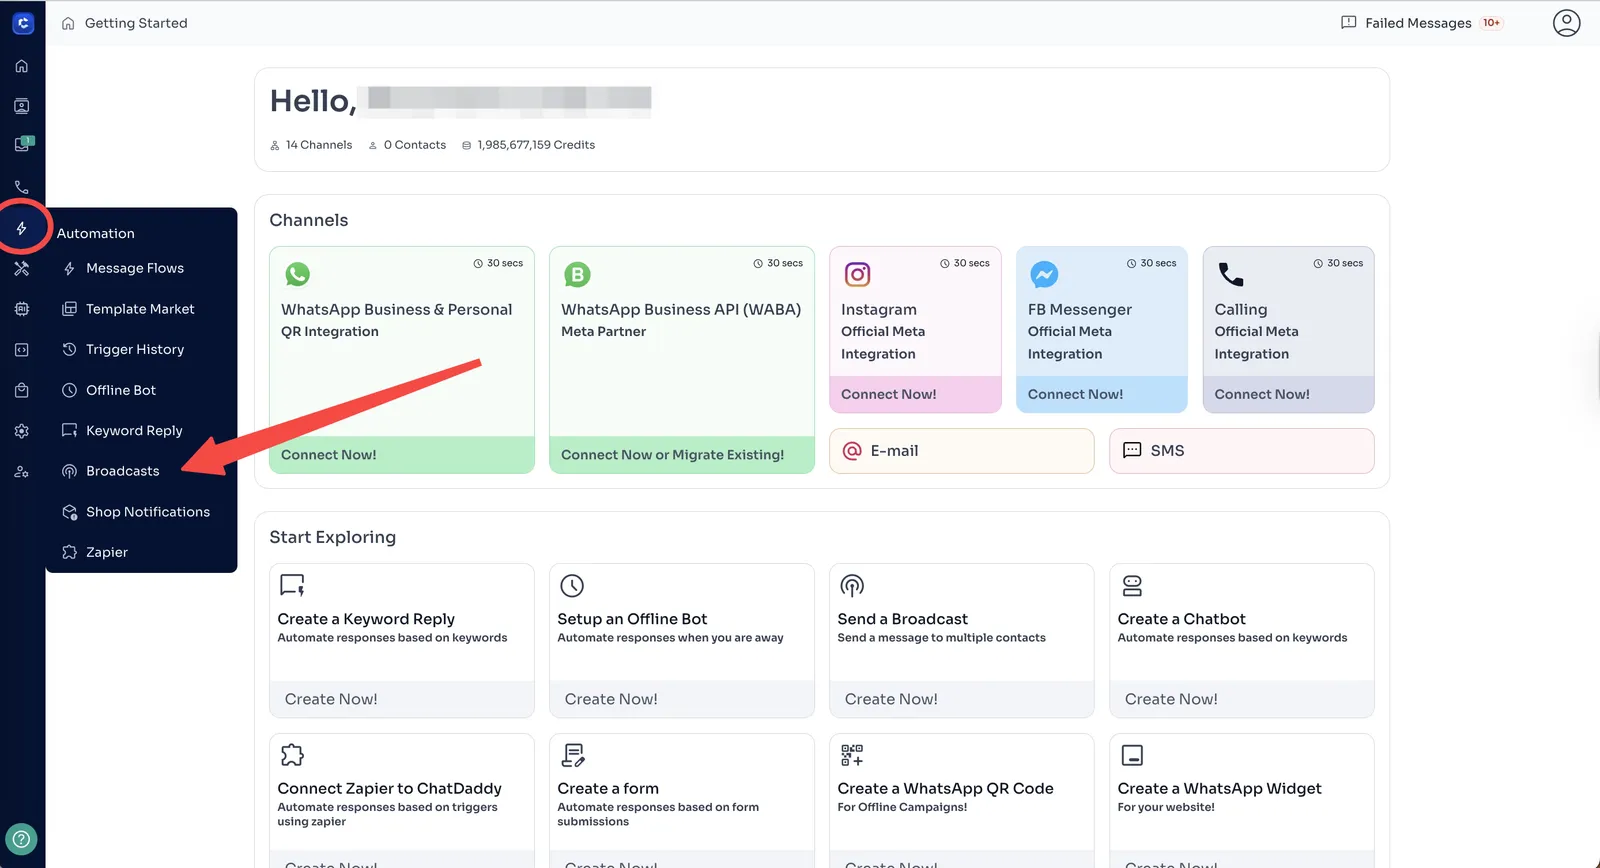The height and width of the screenshot is (868, 1600).
Task: Open the shop bag sidebar icon
Action: coord(22,390)
